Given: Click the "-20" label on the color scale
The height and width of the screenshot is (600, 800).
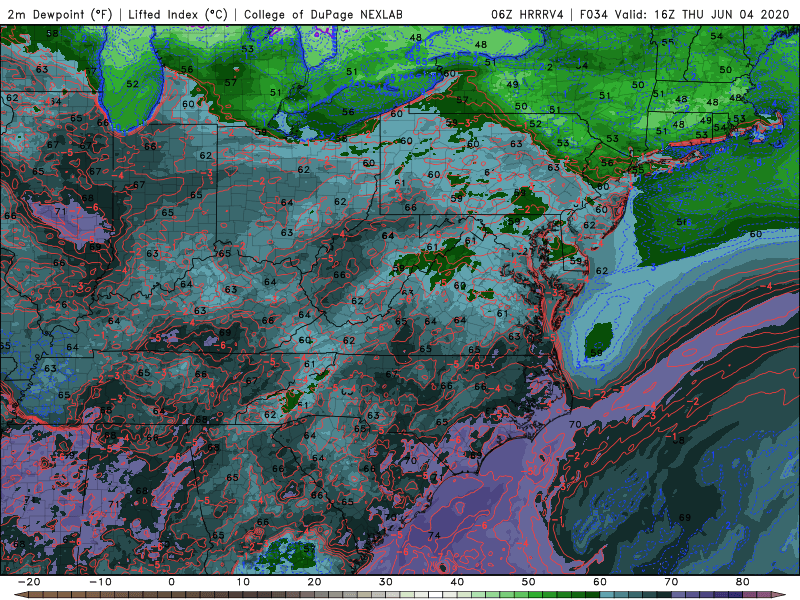Looking at the screenshot, I should tap(29, 582).
